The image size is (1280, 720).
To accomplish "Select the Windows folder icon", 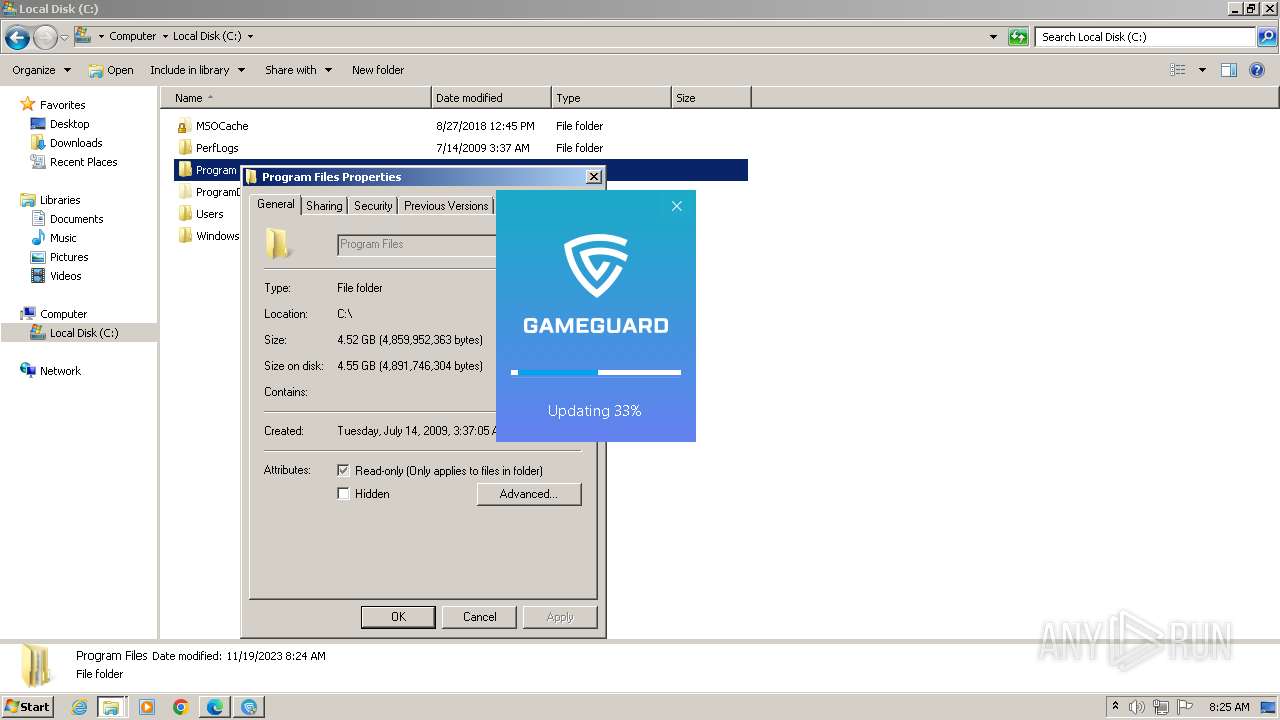I will tap(184, 236).
